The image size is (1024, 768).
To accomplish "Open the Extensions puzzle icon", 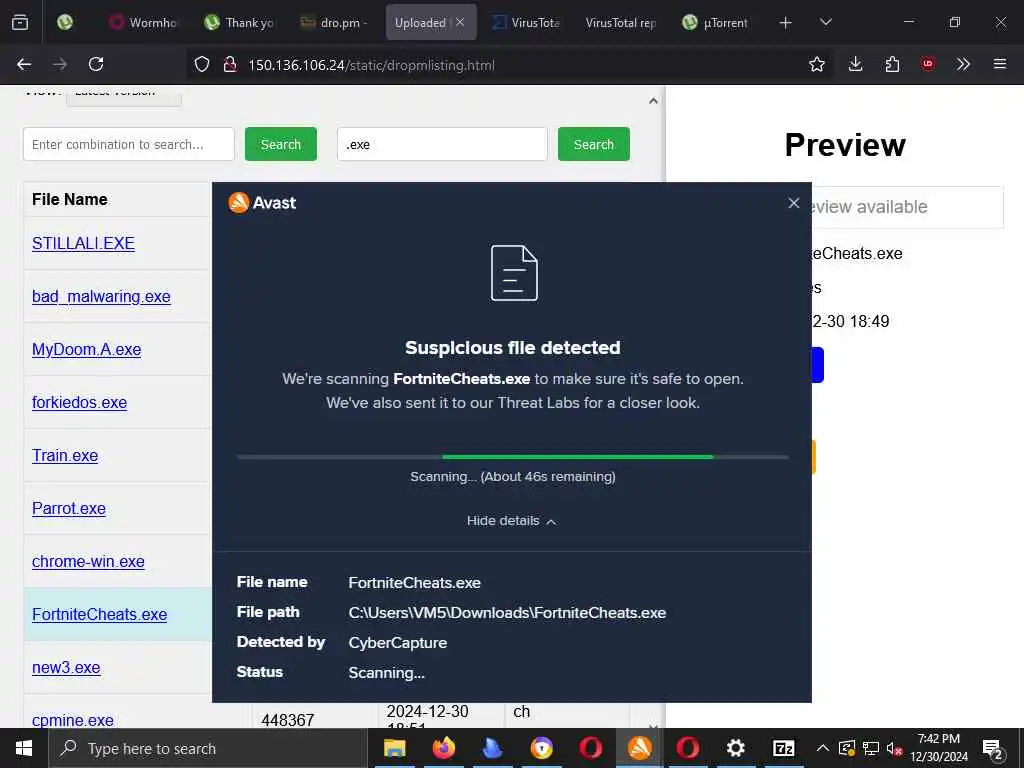I will 892,64.
